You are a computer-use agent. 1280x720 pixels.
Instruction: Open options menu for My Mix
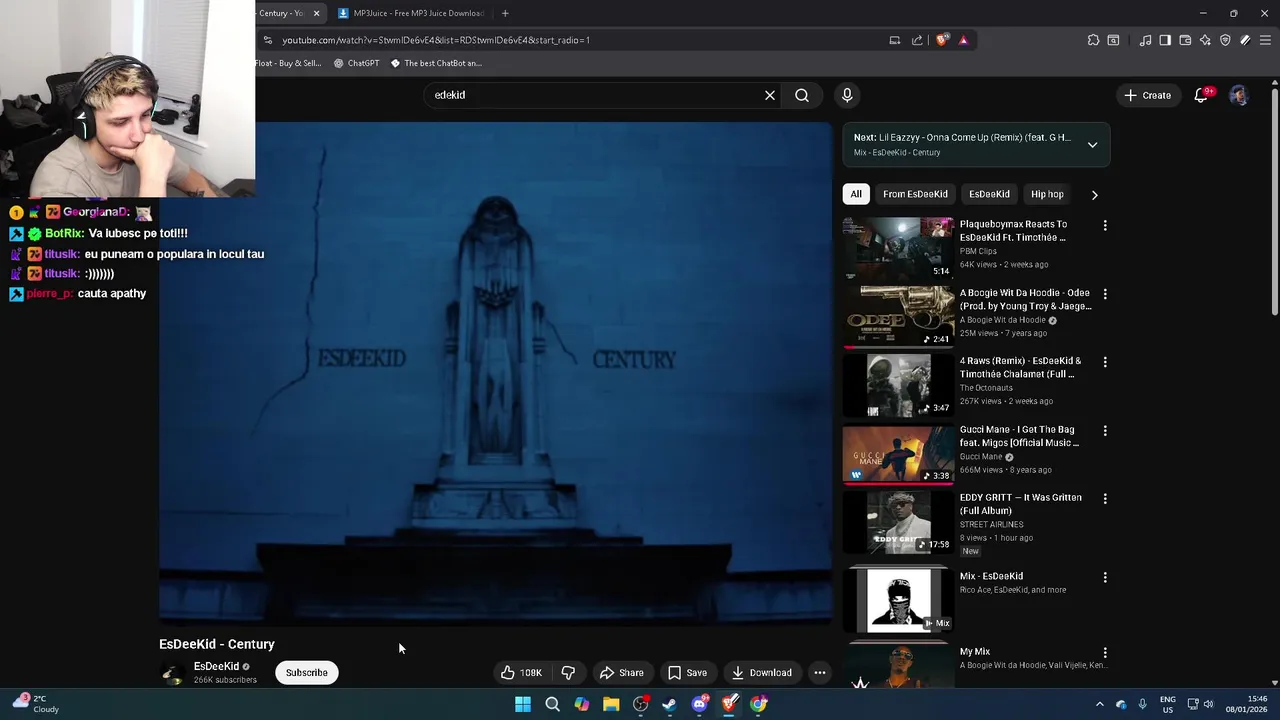click(x=1105, y=653)
